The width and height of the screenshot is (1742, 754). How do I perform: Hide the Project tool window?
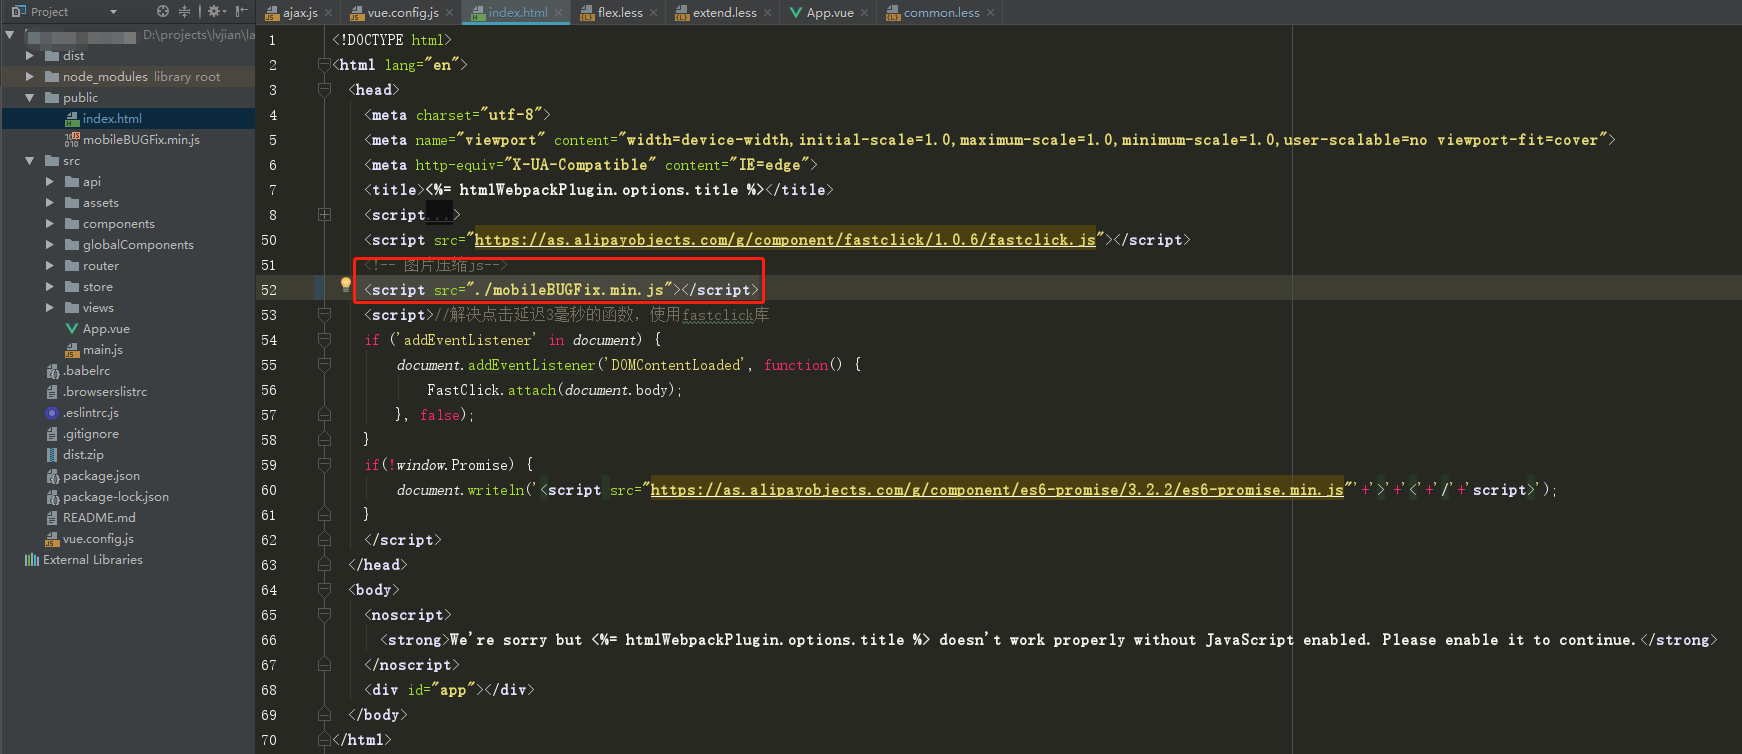pos(241,12)
